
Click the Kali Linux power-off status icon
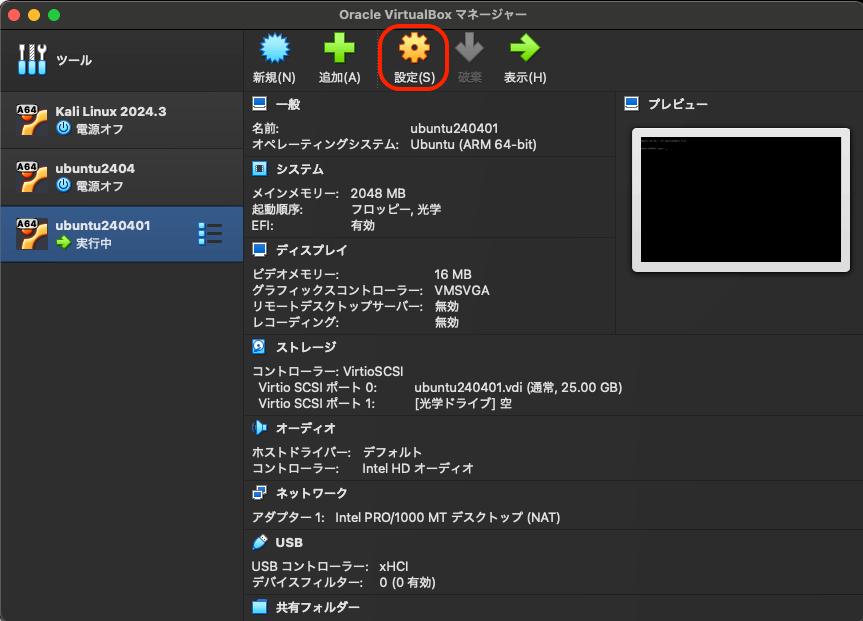point(64,128)
